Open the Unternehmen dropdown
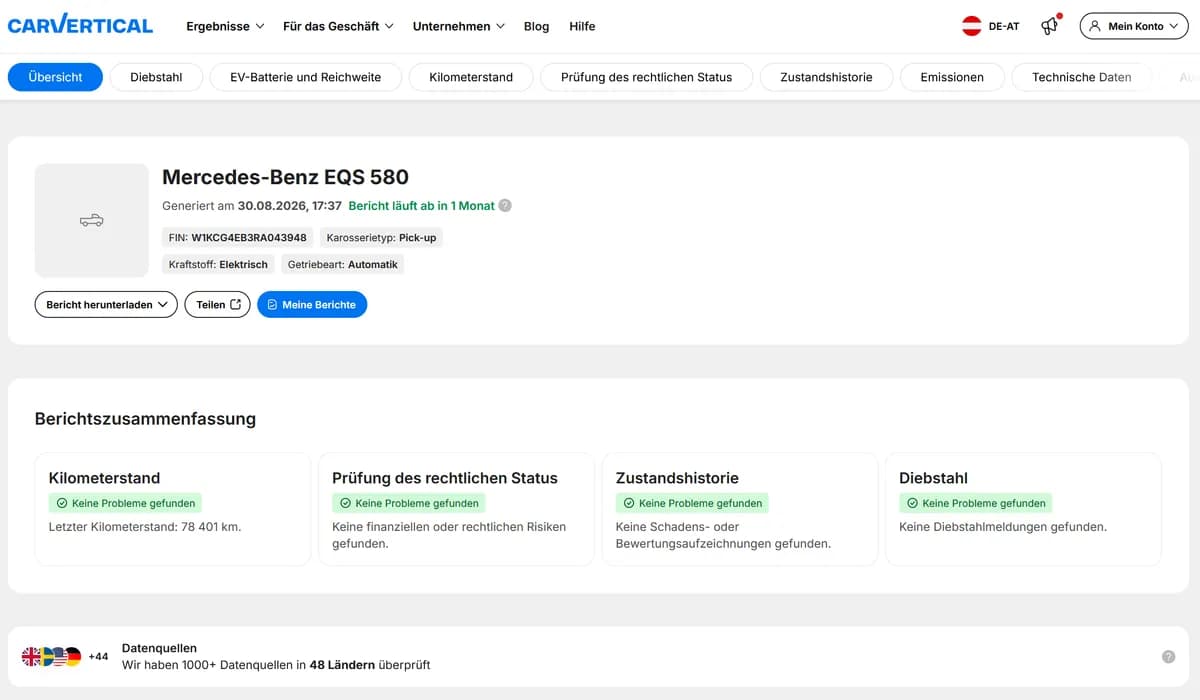The width and height of the screenshot is (1200, 700). [x=458, y=26]
